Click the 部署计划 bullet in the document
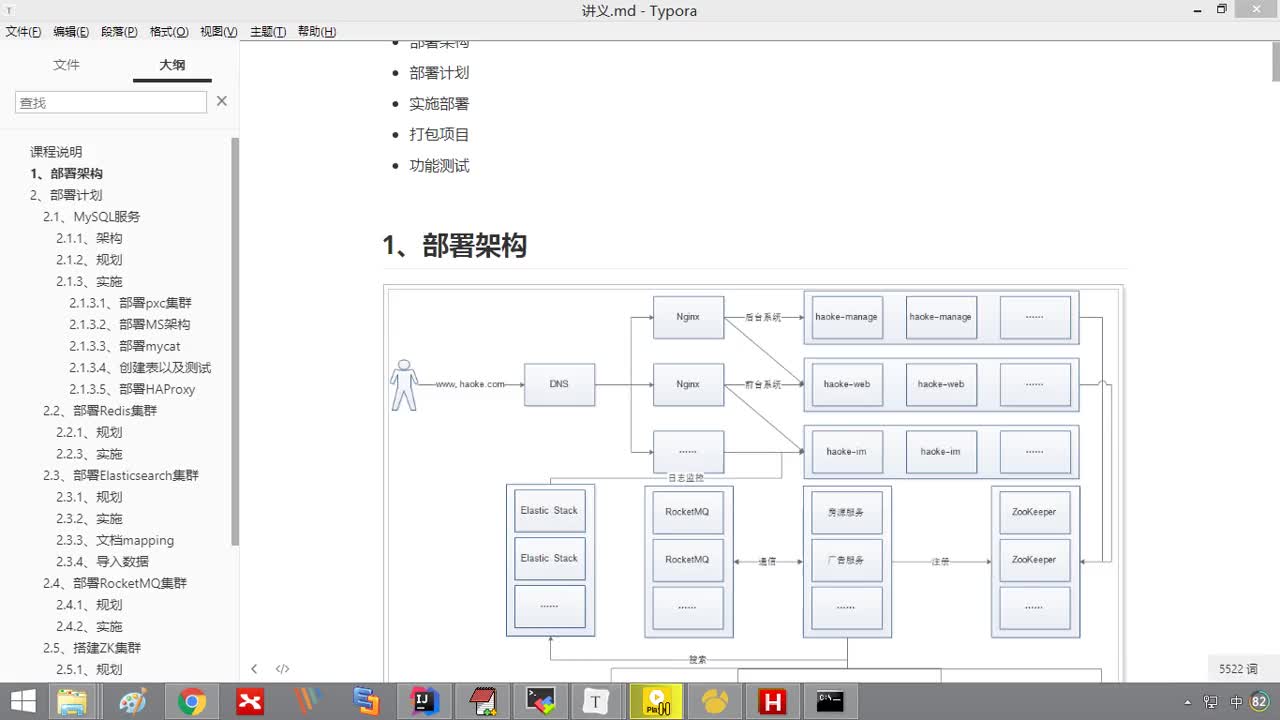1280x720 pixels. tap(439, 72)
